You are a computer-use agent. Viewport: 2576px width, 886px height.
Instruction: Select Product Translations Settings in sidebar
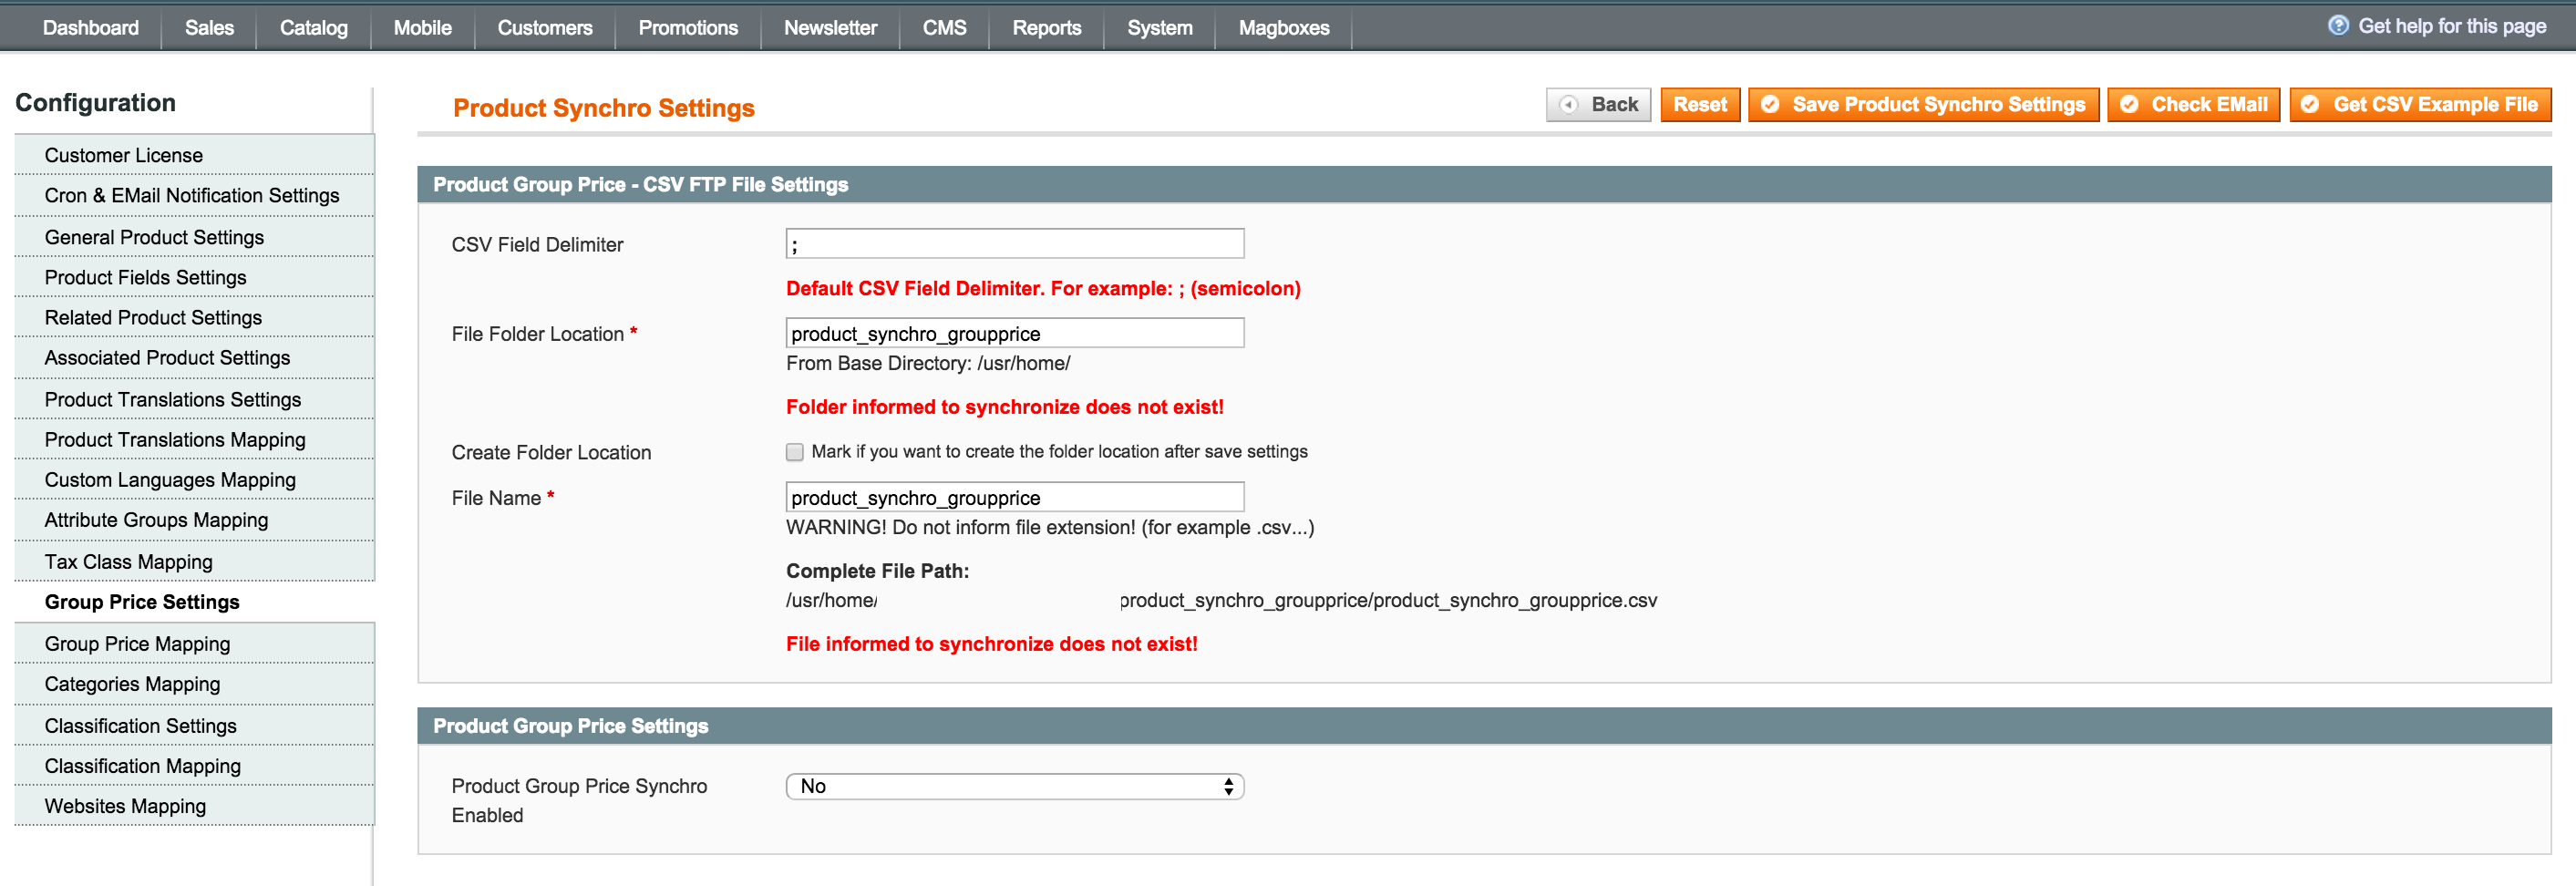pos(195,399)
